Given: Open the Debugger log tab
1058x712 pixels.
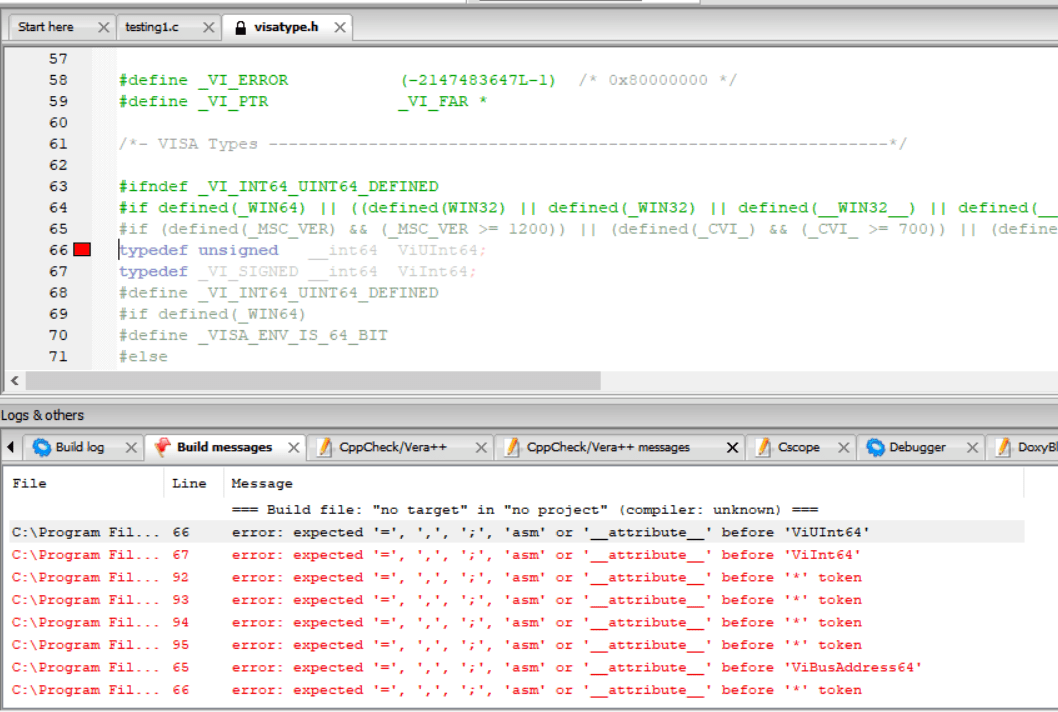Looking at the screenshot, I should 917,447.
